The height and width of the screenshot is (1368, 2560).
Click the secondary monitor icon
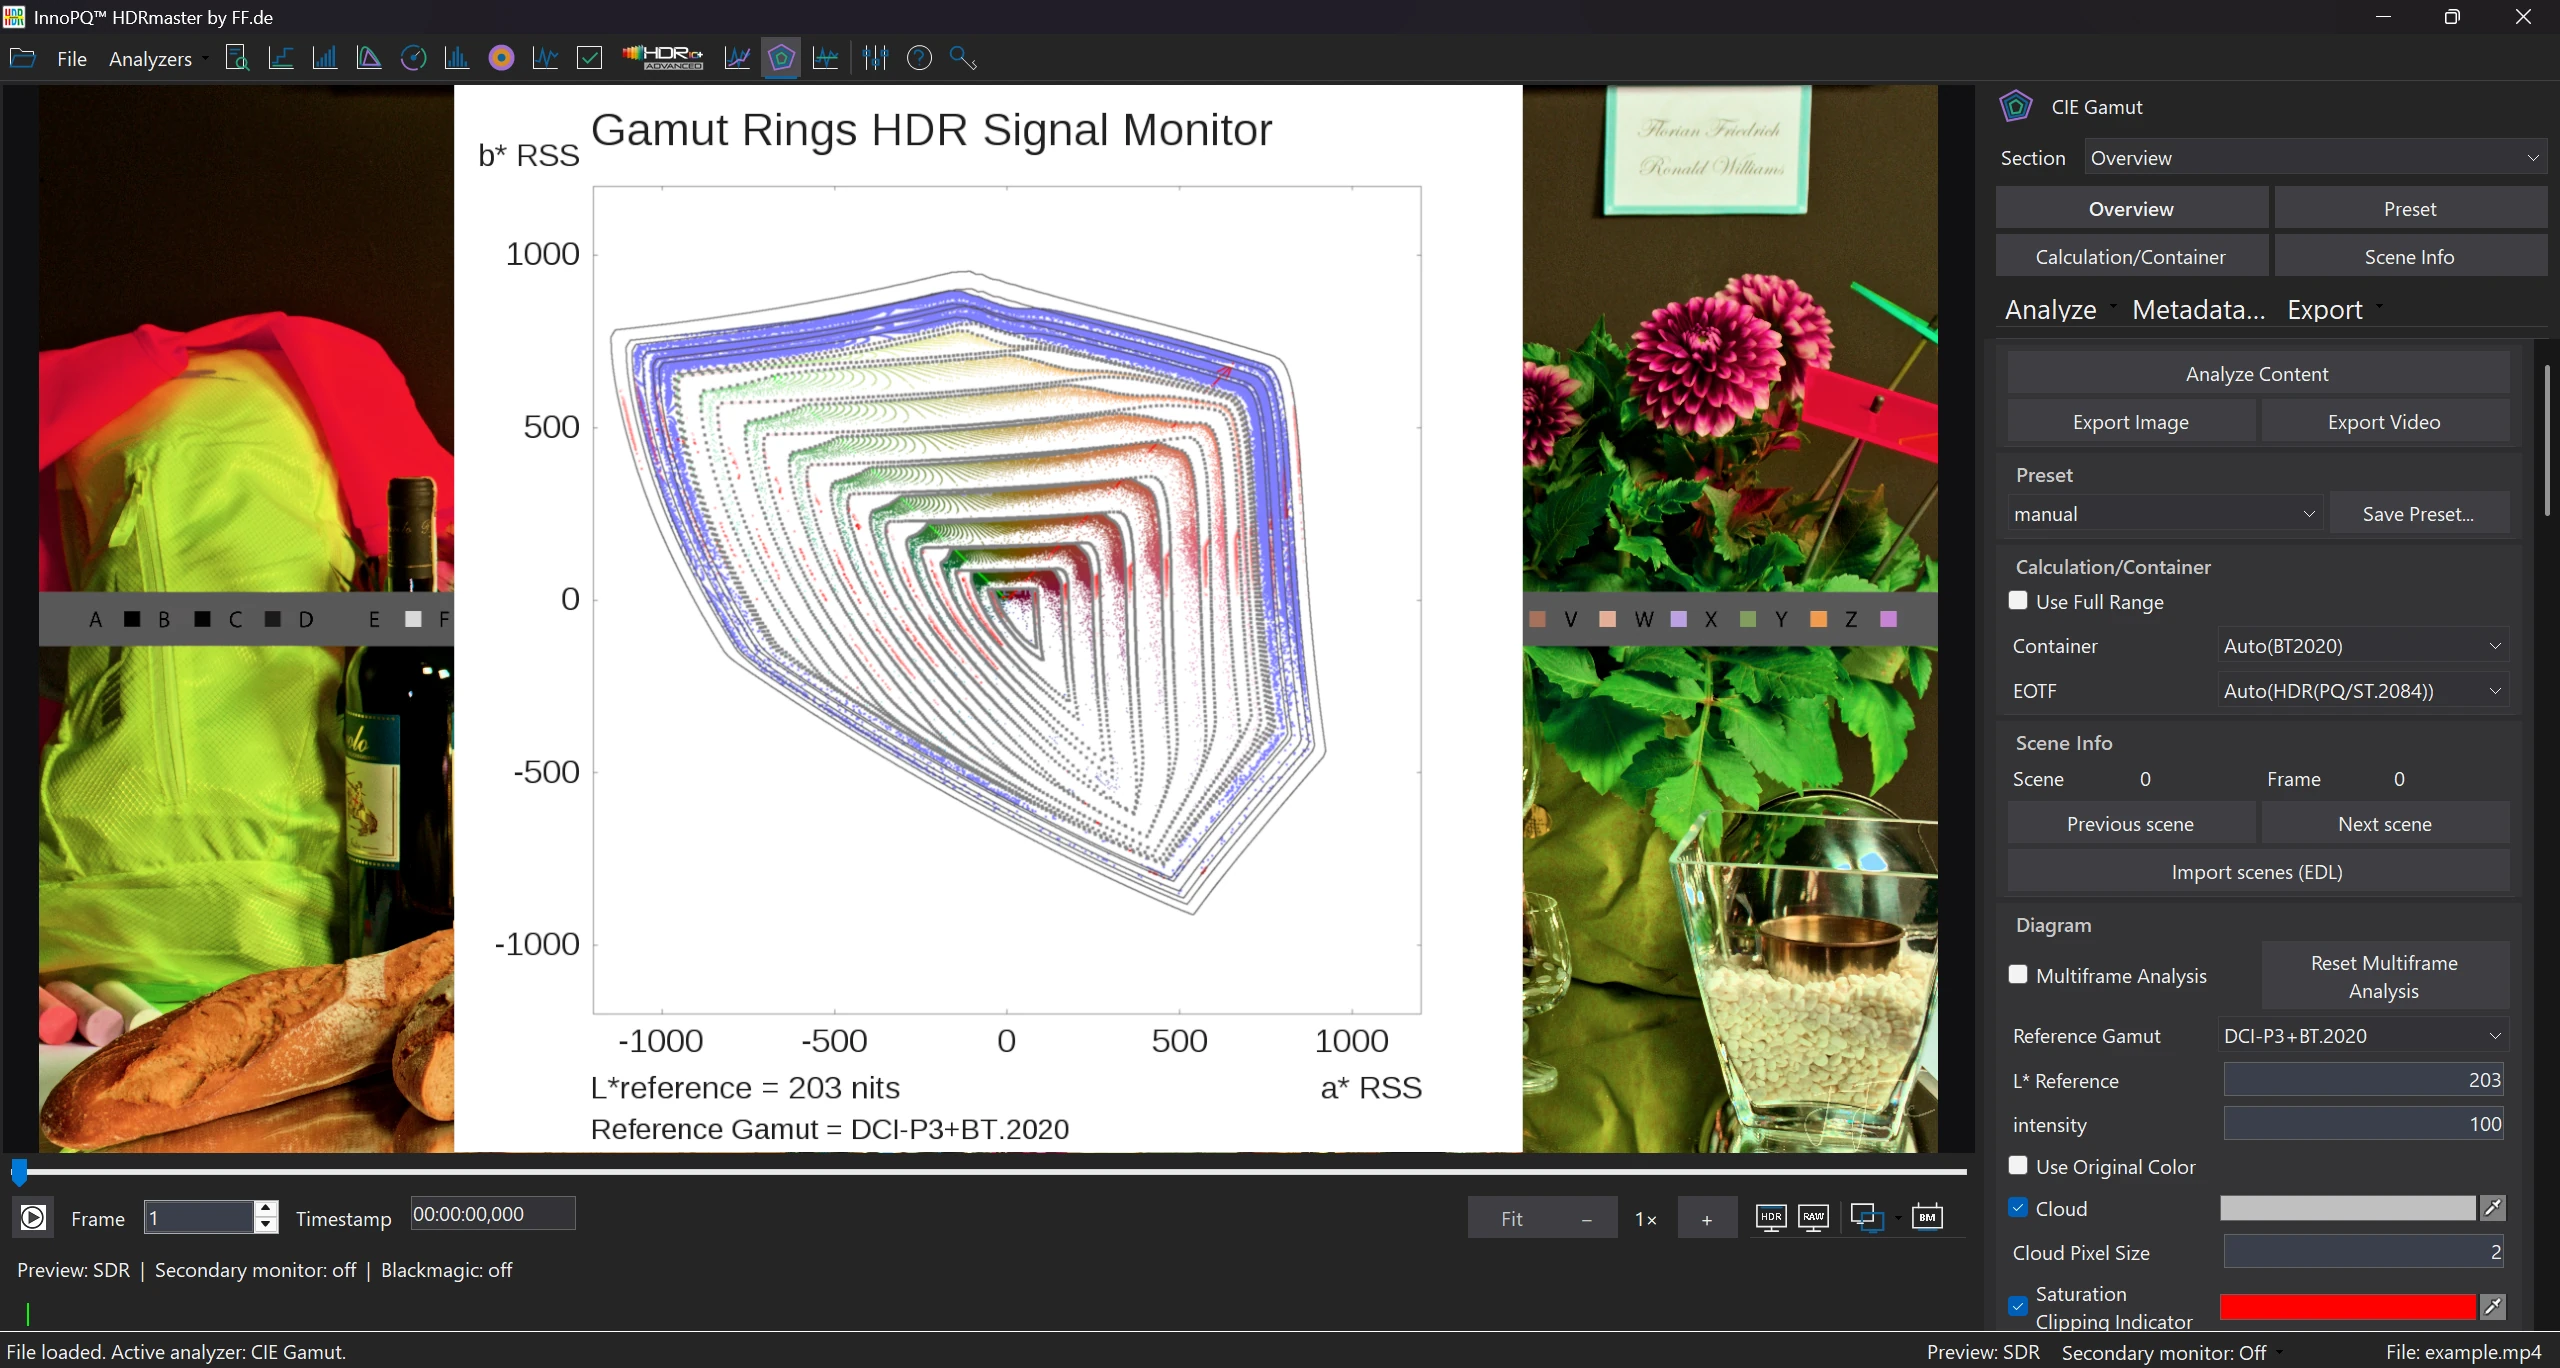click(1866, 1217)
